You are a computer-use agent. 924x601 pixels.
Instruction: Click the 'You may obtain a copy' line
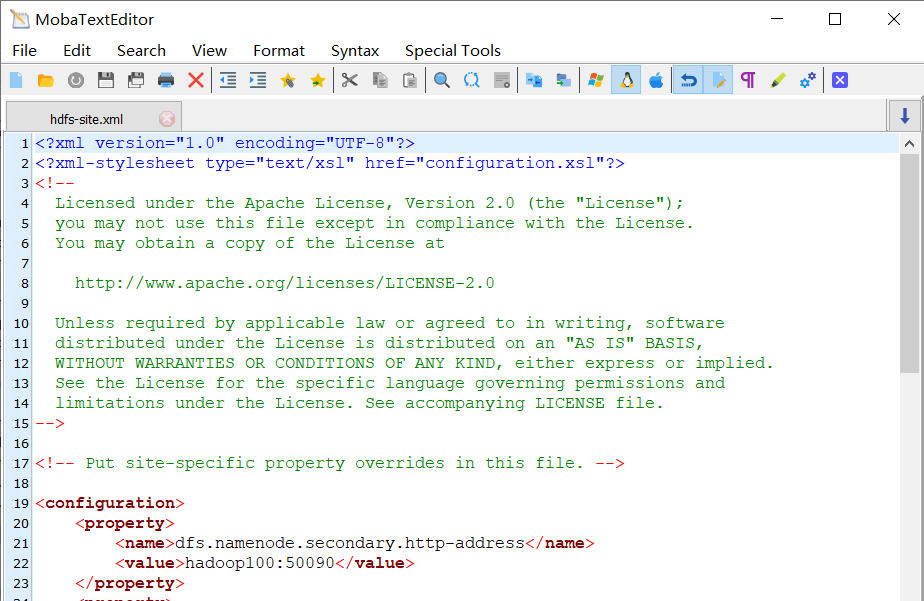pos(250,243)
